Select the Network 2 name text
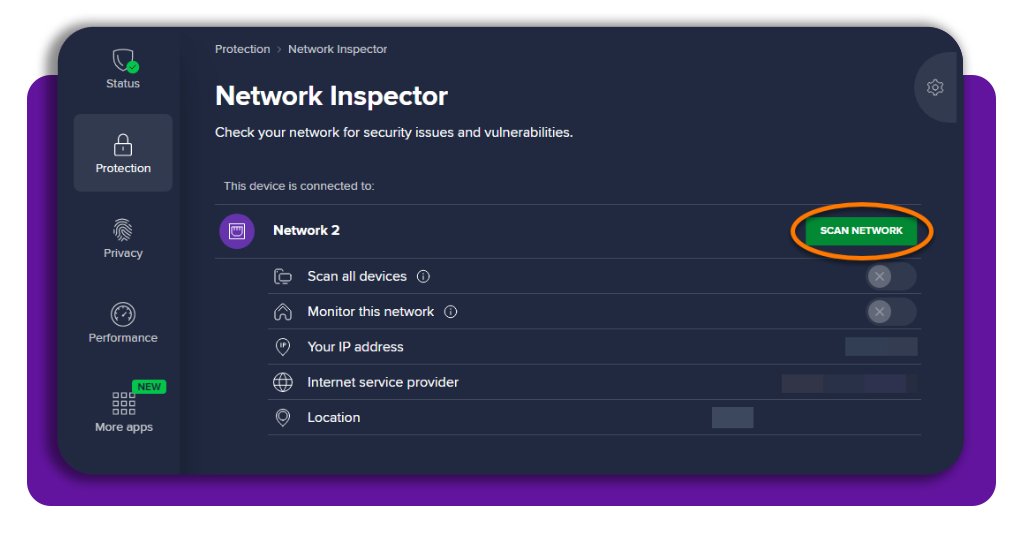The width and height of the screenshot is (1024, 536). point(306,230)
